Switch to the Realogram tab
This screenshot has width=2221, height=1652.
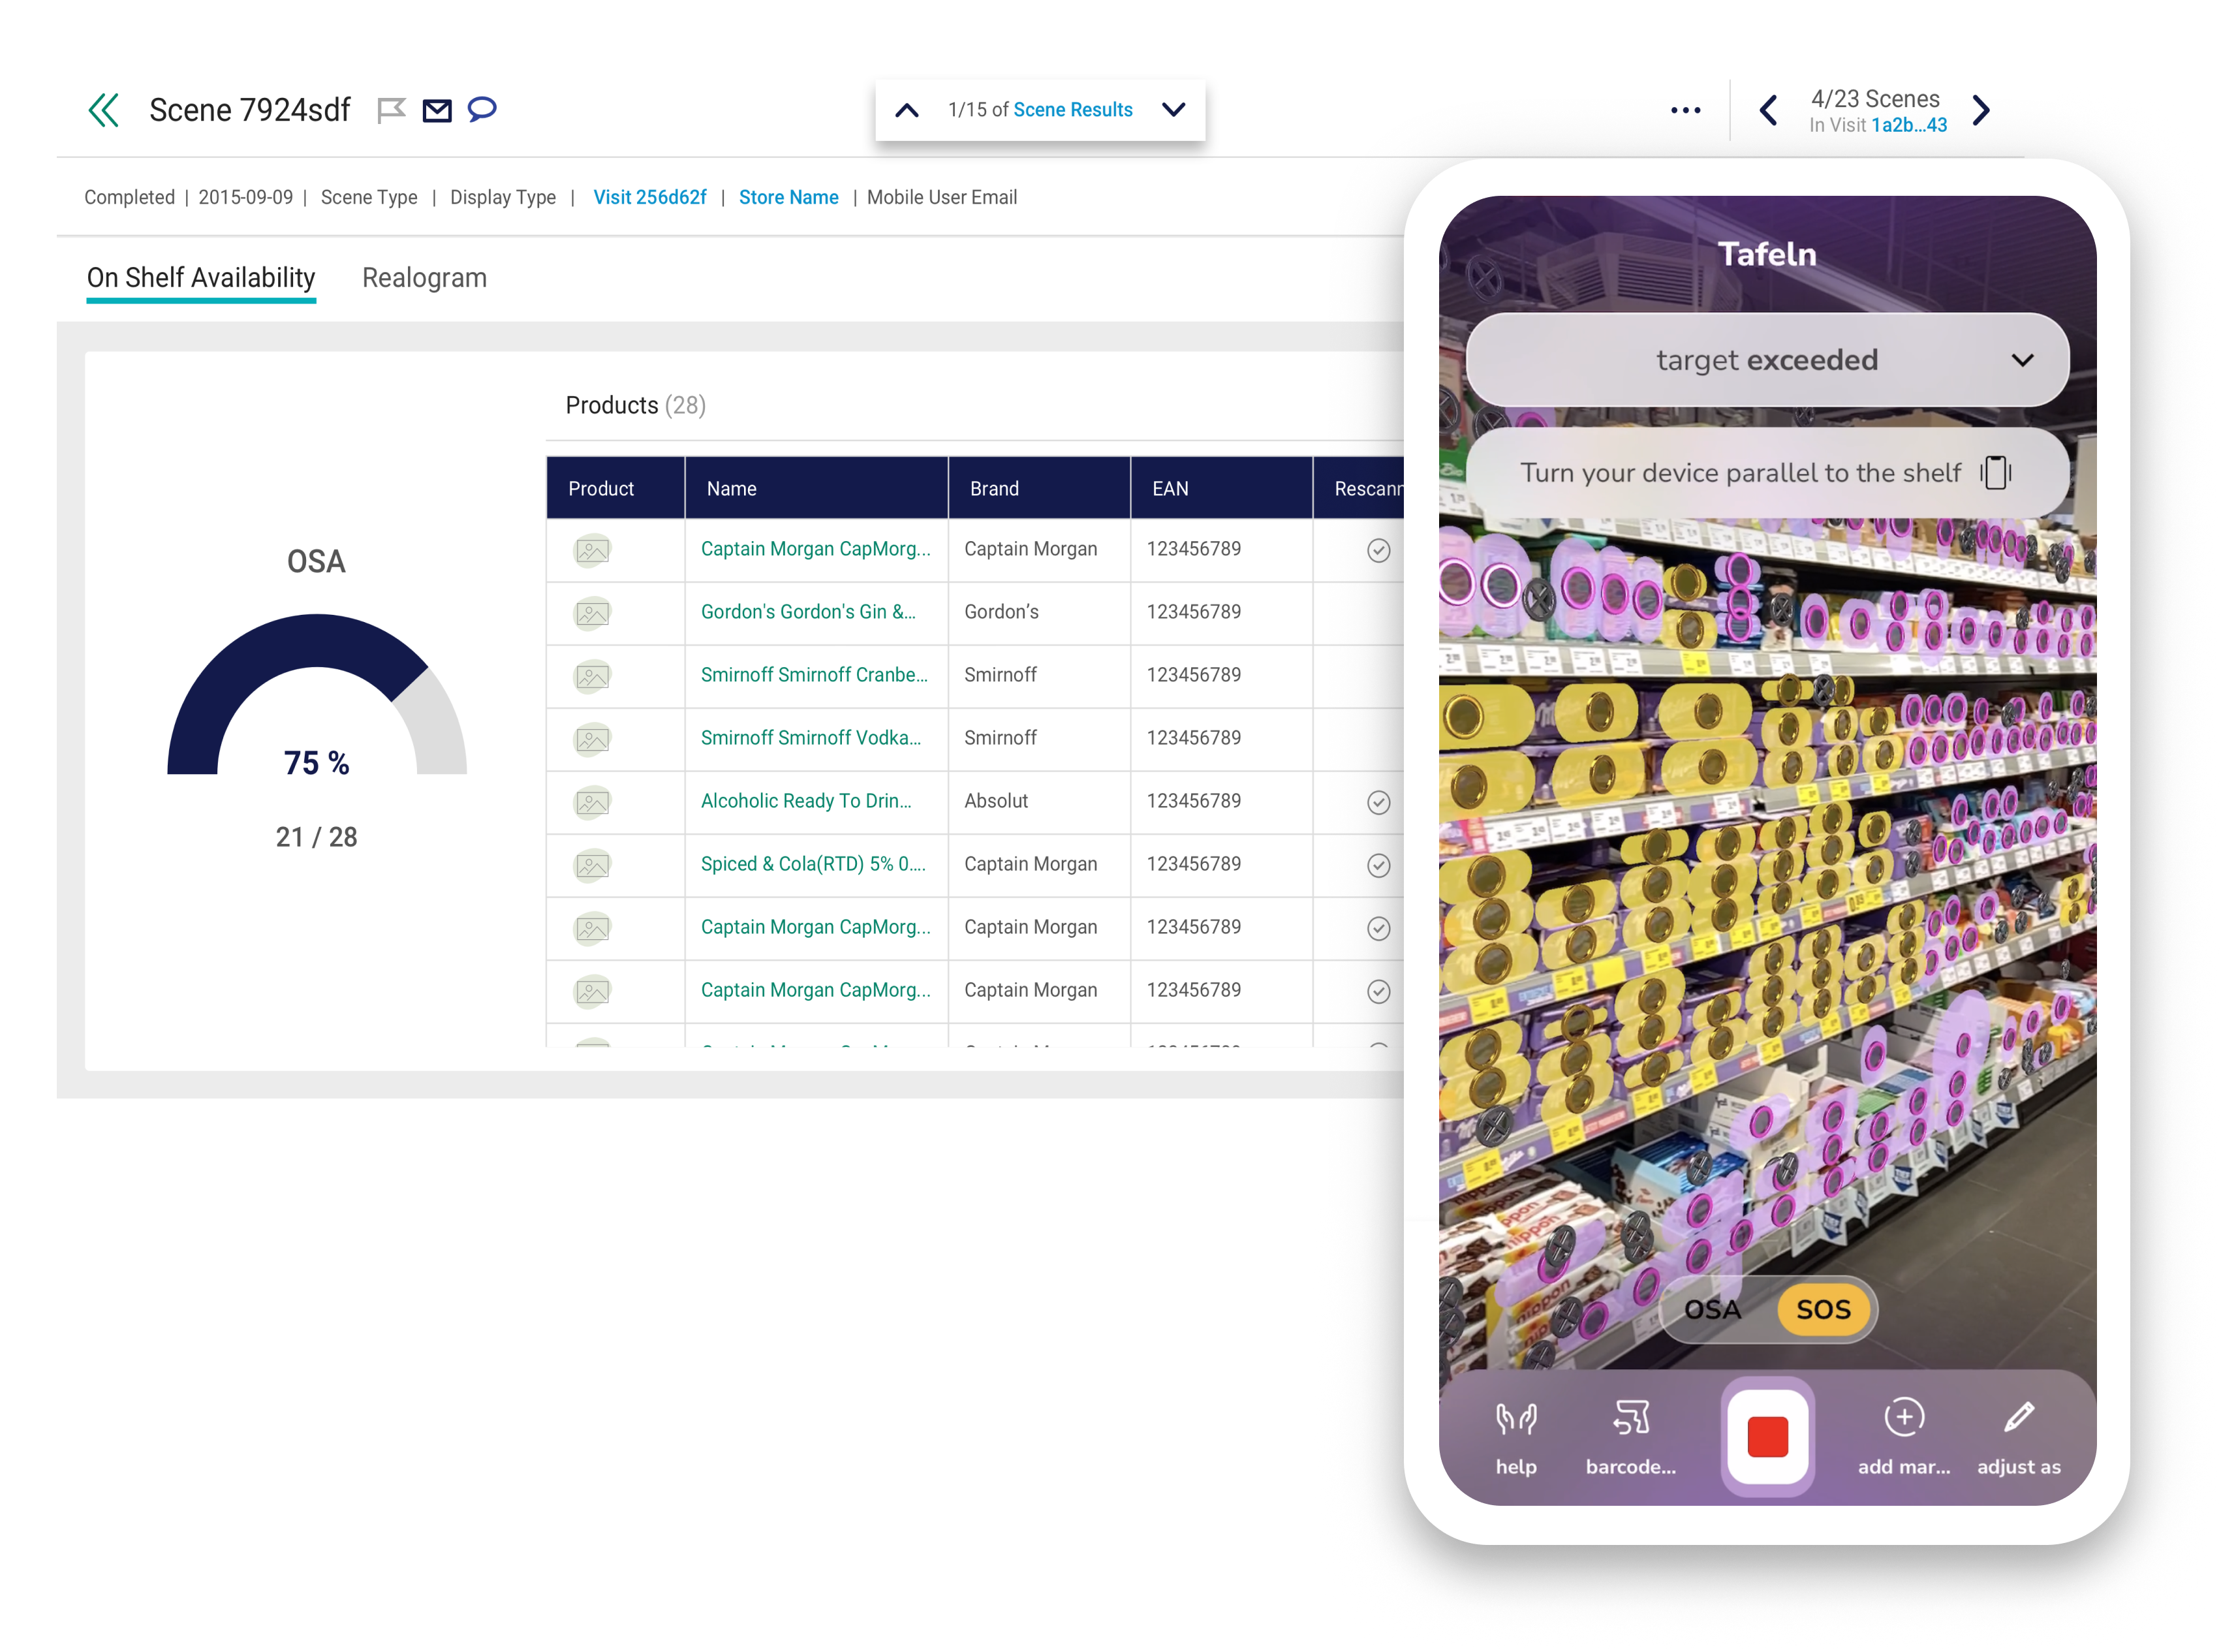coord(424,278)
